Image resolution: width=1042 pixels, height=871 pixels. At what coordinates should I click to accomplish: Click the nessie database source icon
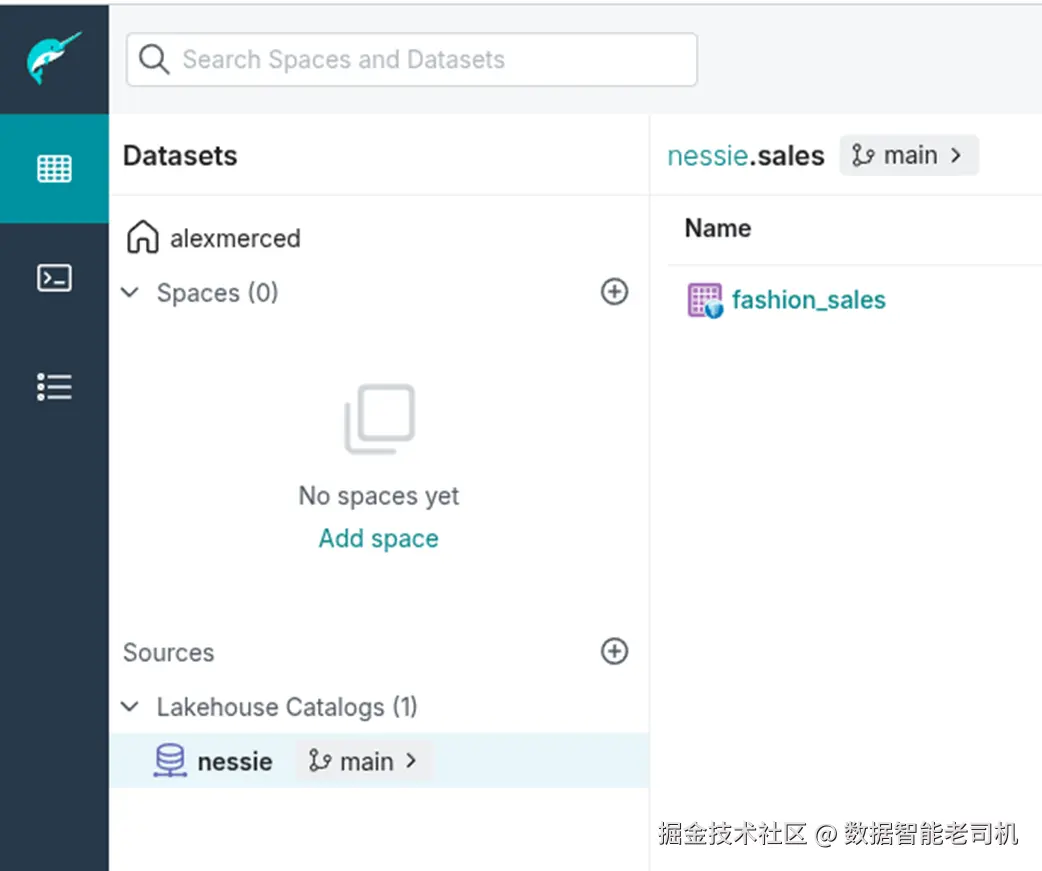click(x=170, y=761)
